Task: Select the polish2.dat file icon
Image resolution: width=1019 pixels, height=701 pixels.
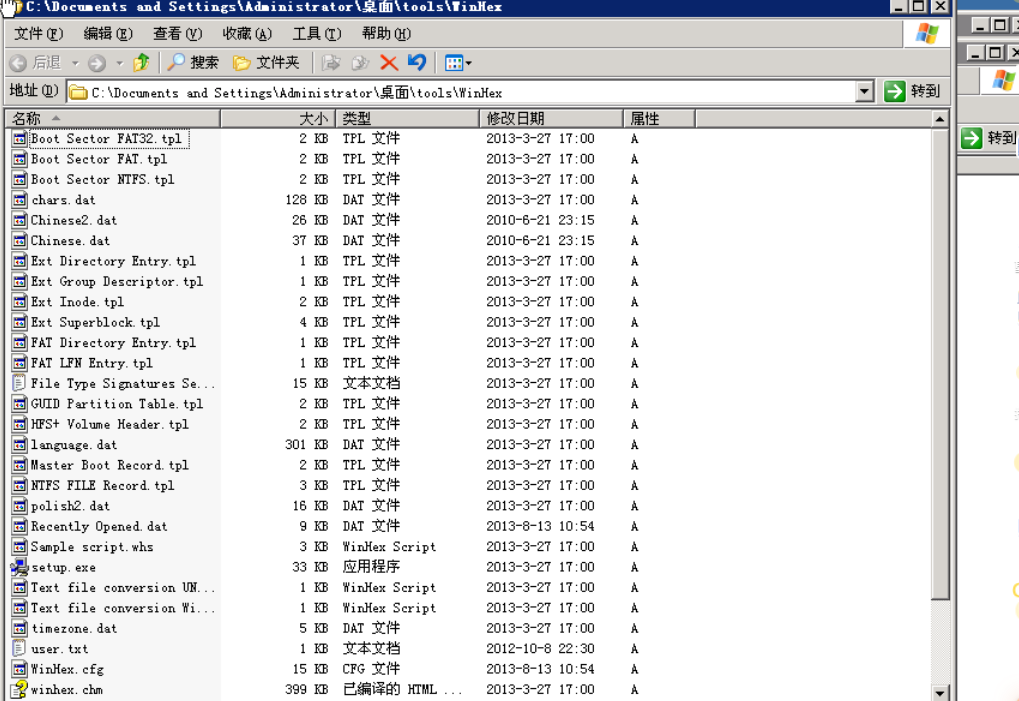Action: click(20, 505)
